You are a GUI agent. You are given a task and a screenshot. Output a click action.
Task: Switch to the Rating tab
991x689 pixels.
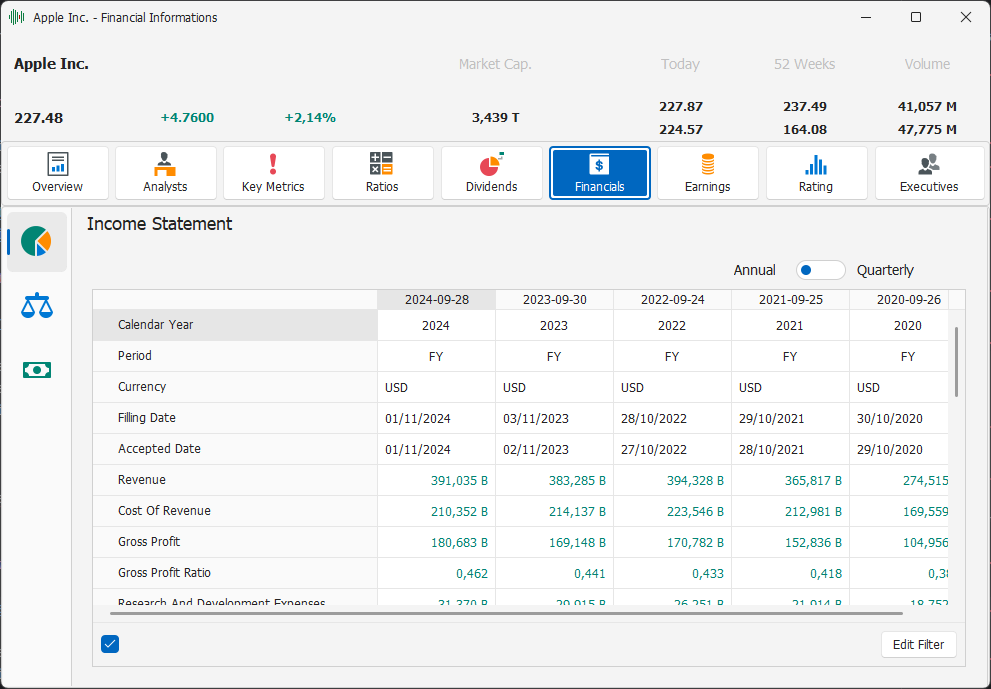coord(816,173)
